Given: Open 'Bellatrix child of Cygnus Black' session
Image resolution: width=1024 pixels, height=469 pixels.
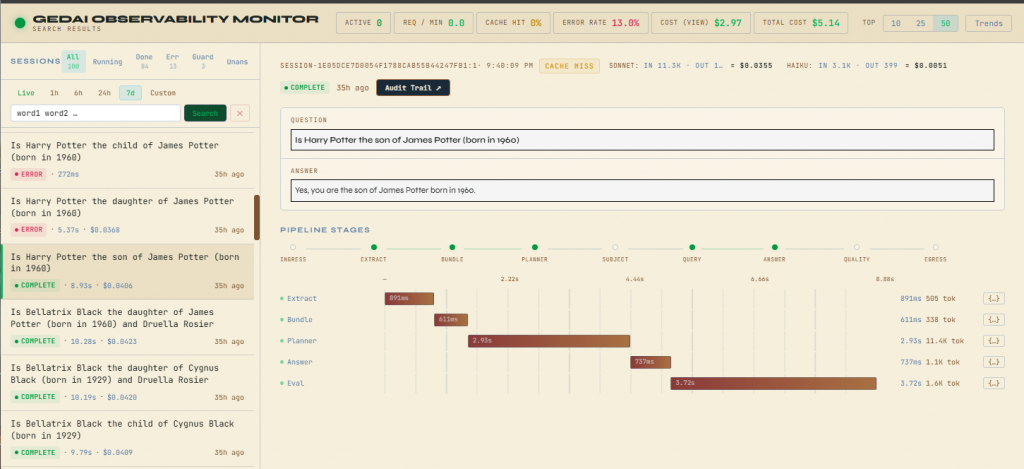Looking at the screenshot, I should (x=127, y=440).
